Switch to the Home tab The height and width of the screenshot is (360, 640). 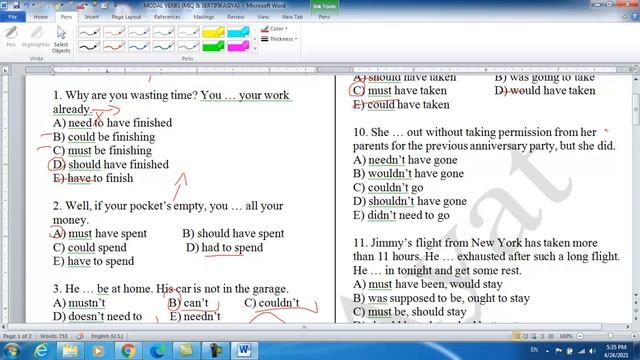[x=40, y=17]
